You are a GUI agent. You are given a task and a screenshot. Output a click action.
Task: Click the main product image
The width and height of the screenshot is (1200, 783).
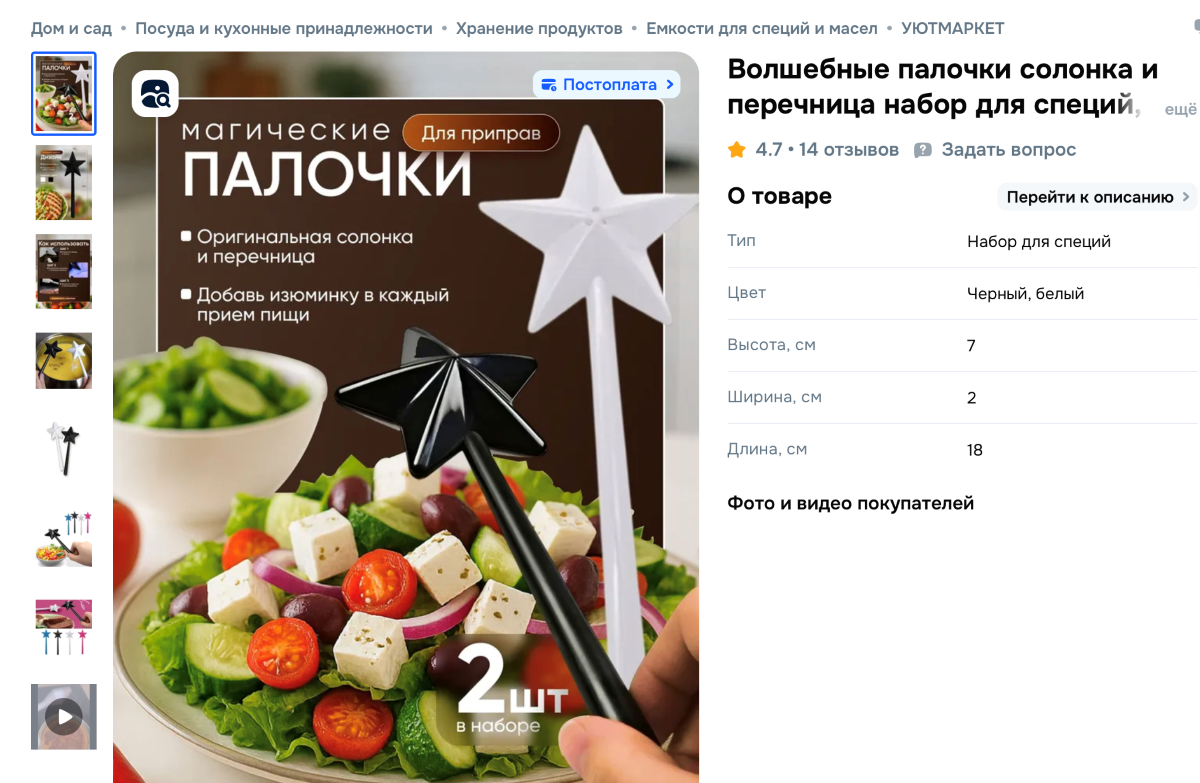(x=406, y=417)
